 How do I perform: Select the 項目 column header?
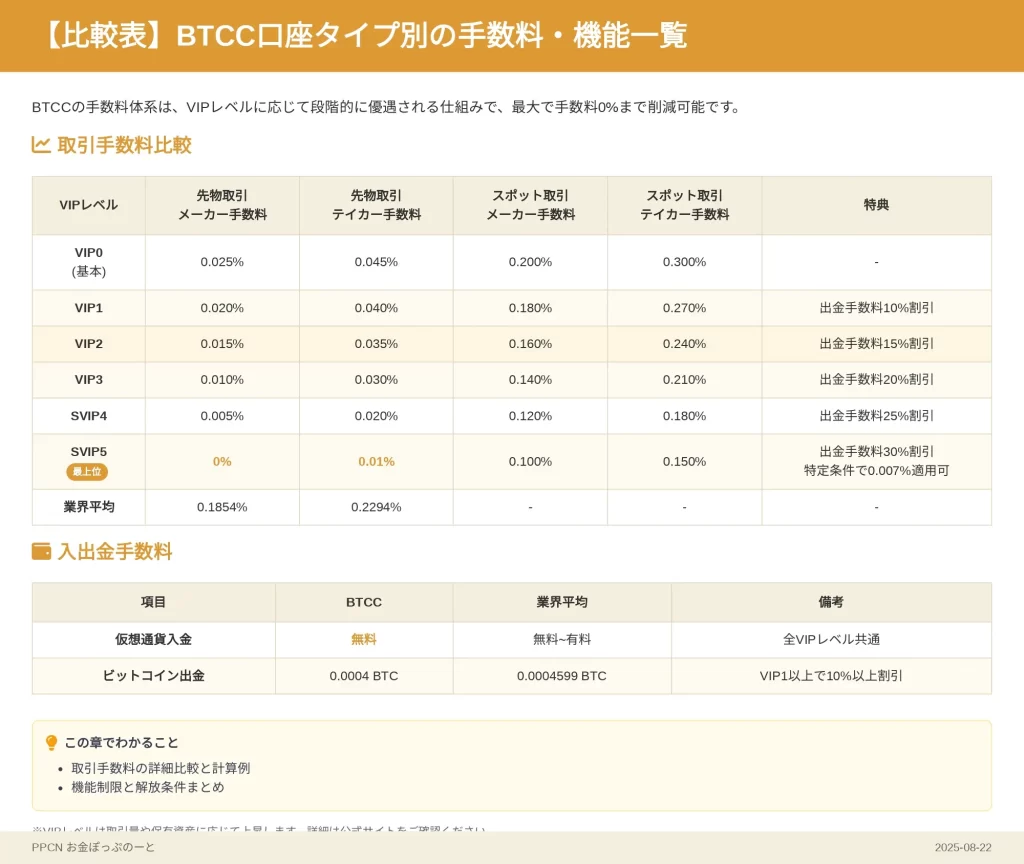pyautogui.click(x=153, y=602)
